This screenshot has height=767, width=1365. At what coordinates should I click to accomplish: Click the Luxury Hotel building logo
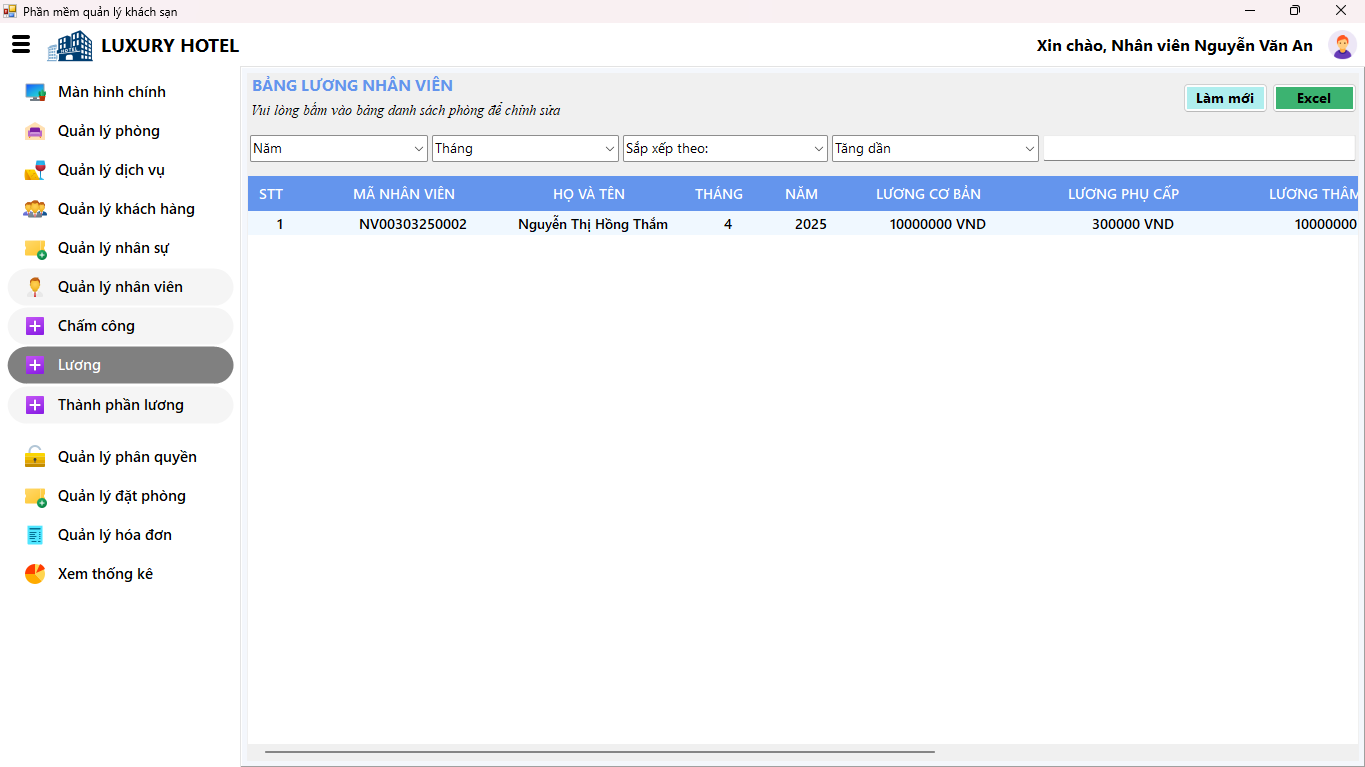(70, 46)
